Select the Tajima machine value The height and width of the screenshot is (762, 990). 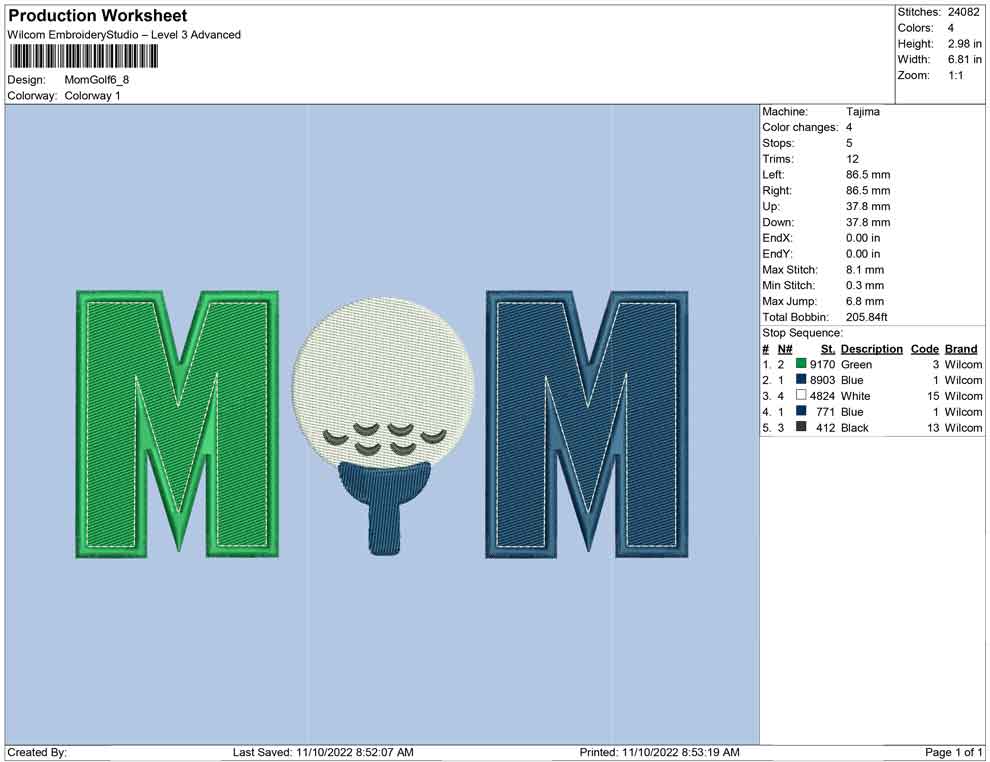863,112
